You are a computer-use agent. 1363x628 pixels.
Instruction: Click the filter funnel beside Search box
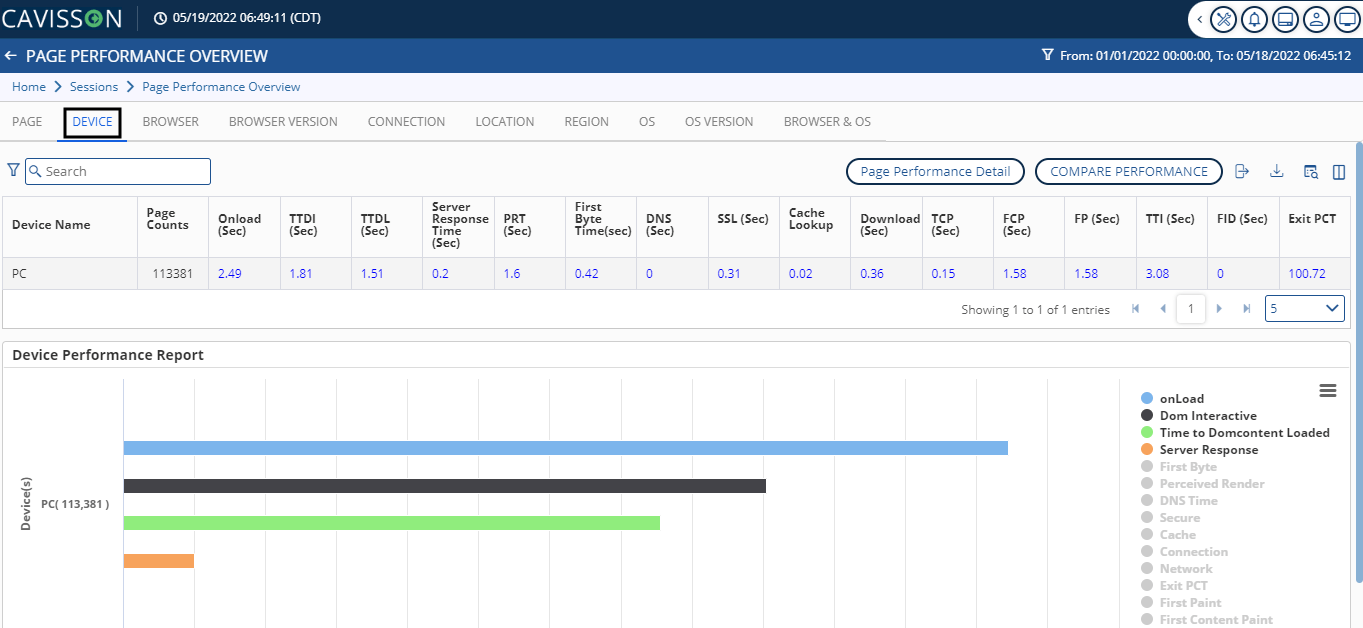[13, 171]
